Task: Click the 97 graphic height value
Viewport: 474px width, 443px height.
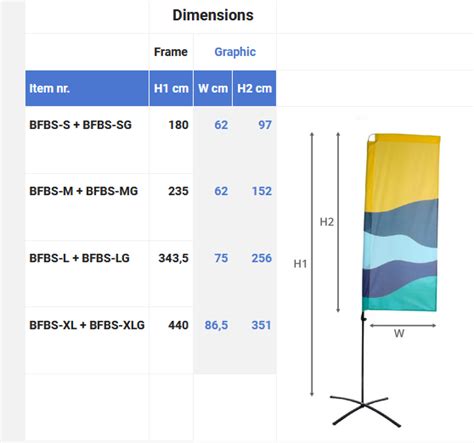Action: pos(265,125)
